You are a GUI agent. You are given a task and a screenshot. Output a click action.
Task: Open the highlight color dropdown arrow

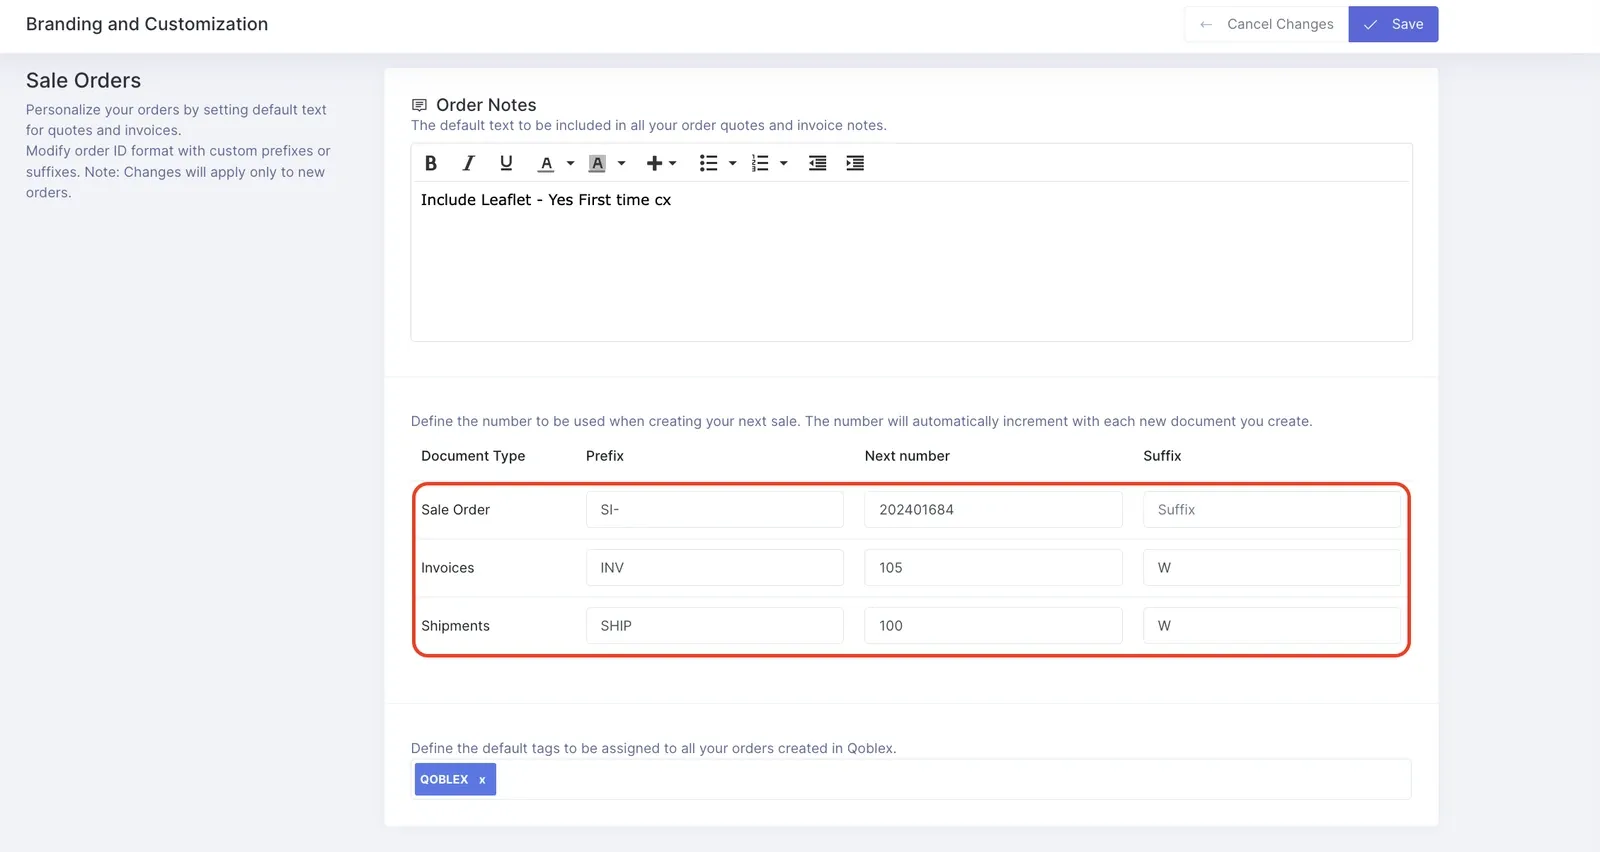[622, 163]
